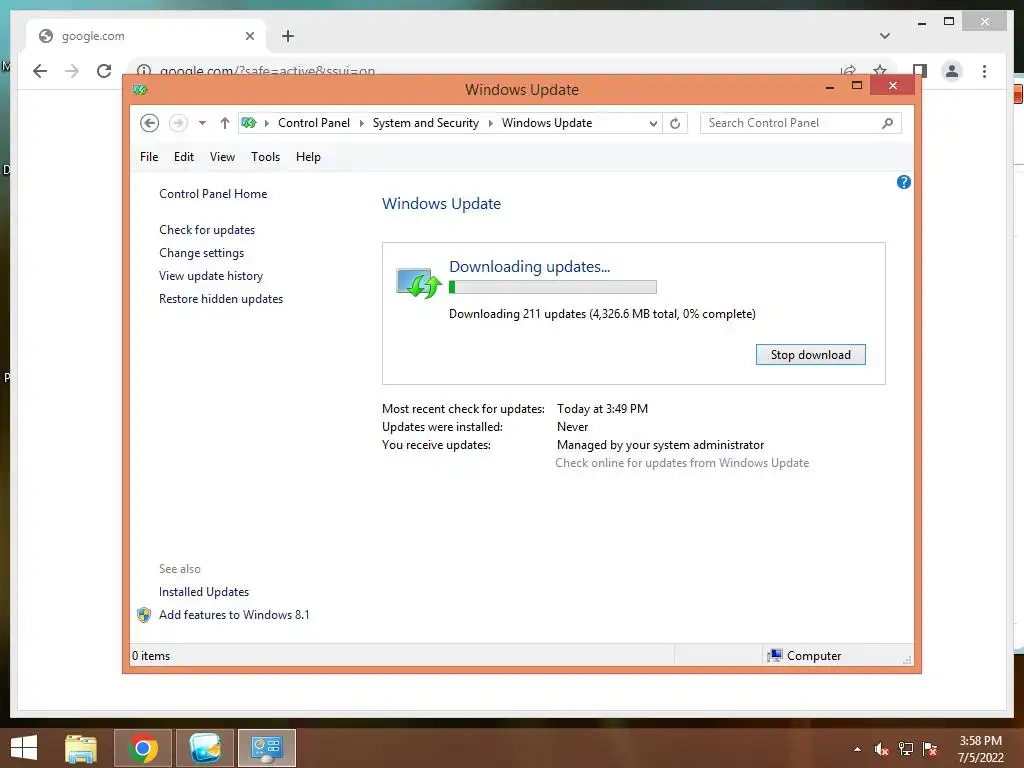Click the muted volume tray icon
This screenshot has height=768, width=1024.
click(882, 749)
